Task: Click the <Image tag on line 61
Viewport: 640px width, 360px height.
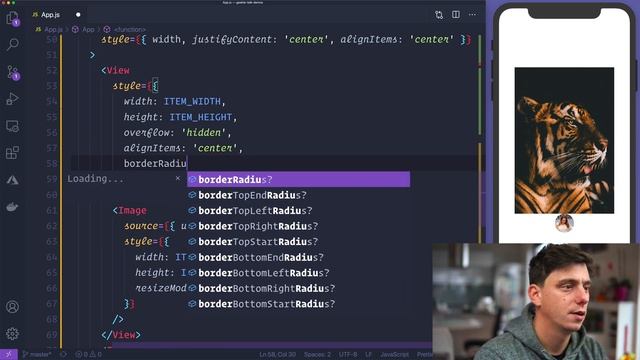Action: click(x=129, y=211)
